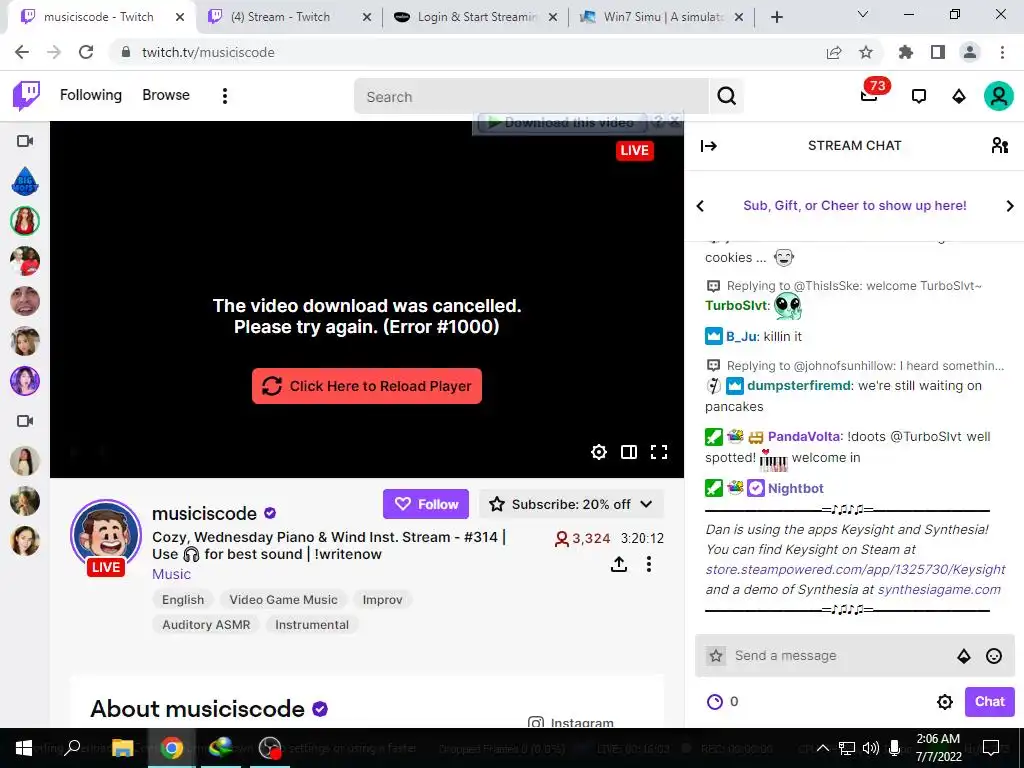Open a new browser tab
Viewport: 1024px width, 768px height.
(776, 17)
